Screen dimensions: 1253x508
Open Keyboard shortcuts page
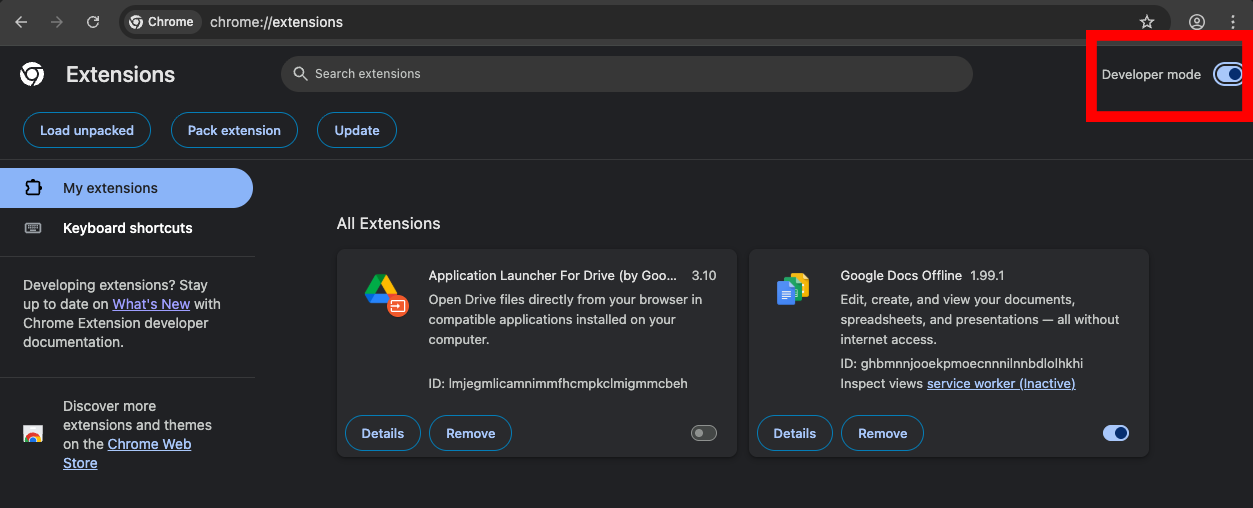coord(126,228)
